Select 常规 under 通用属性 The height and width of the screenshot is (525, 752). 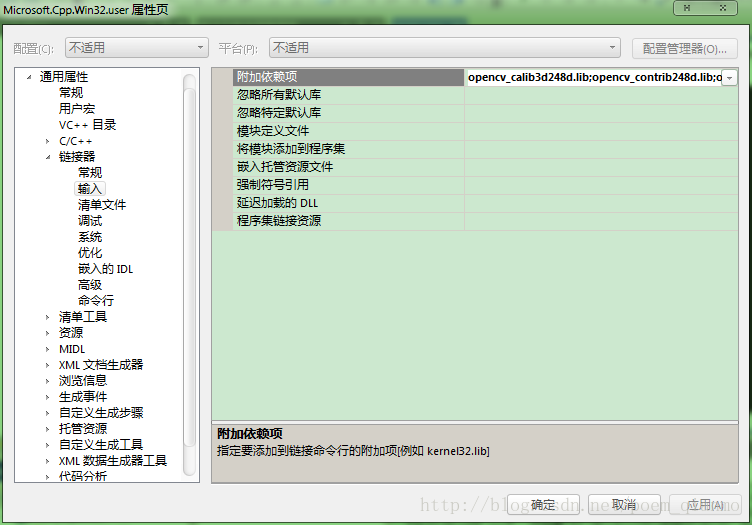coord(71,93)
